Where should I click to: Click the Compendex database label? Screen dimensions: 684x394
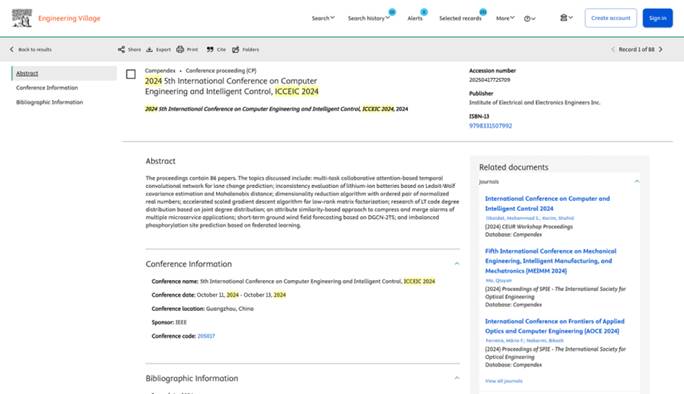(x=160, y=71)
